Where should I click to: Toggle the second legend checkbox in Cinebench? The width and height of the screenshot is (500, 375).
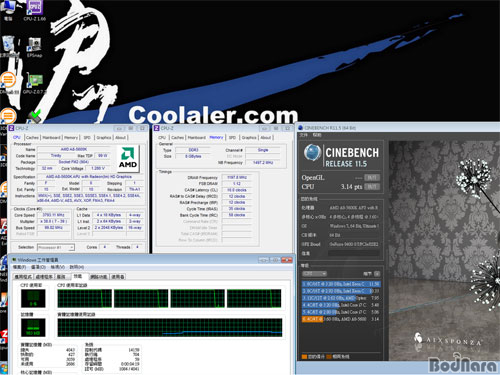point(329,357)
